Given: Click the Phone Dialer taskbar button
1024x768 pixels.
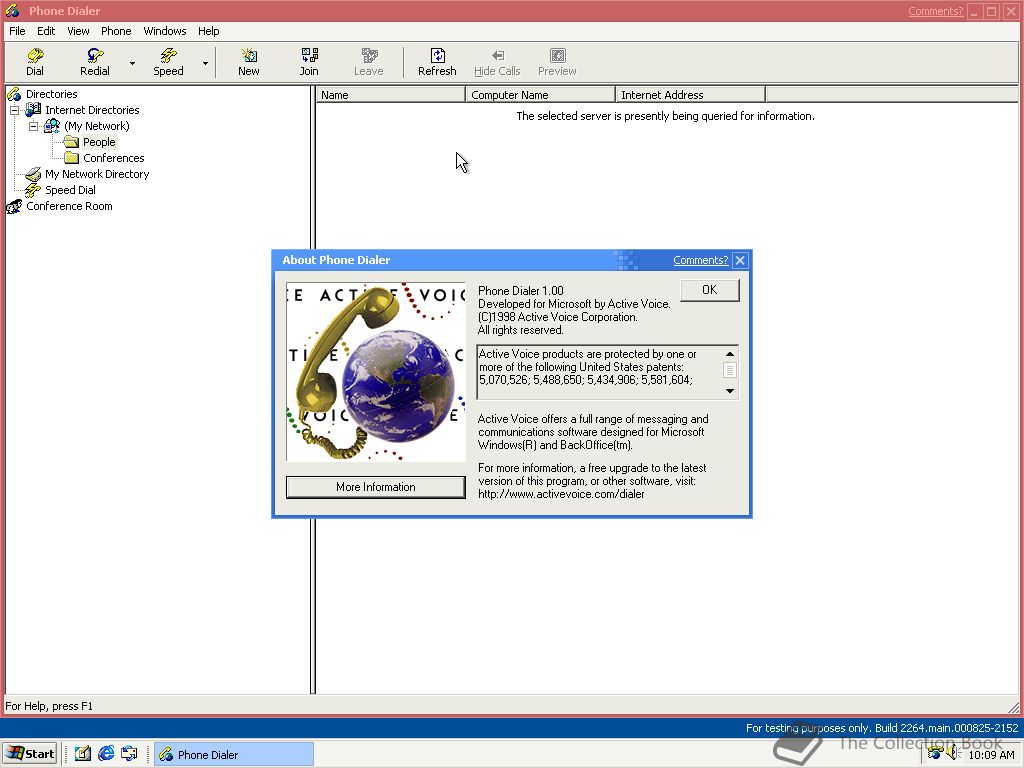Looking at the screenshot, I should [234, 754].
